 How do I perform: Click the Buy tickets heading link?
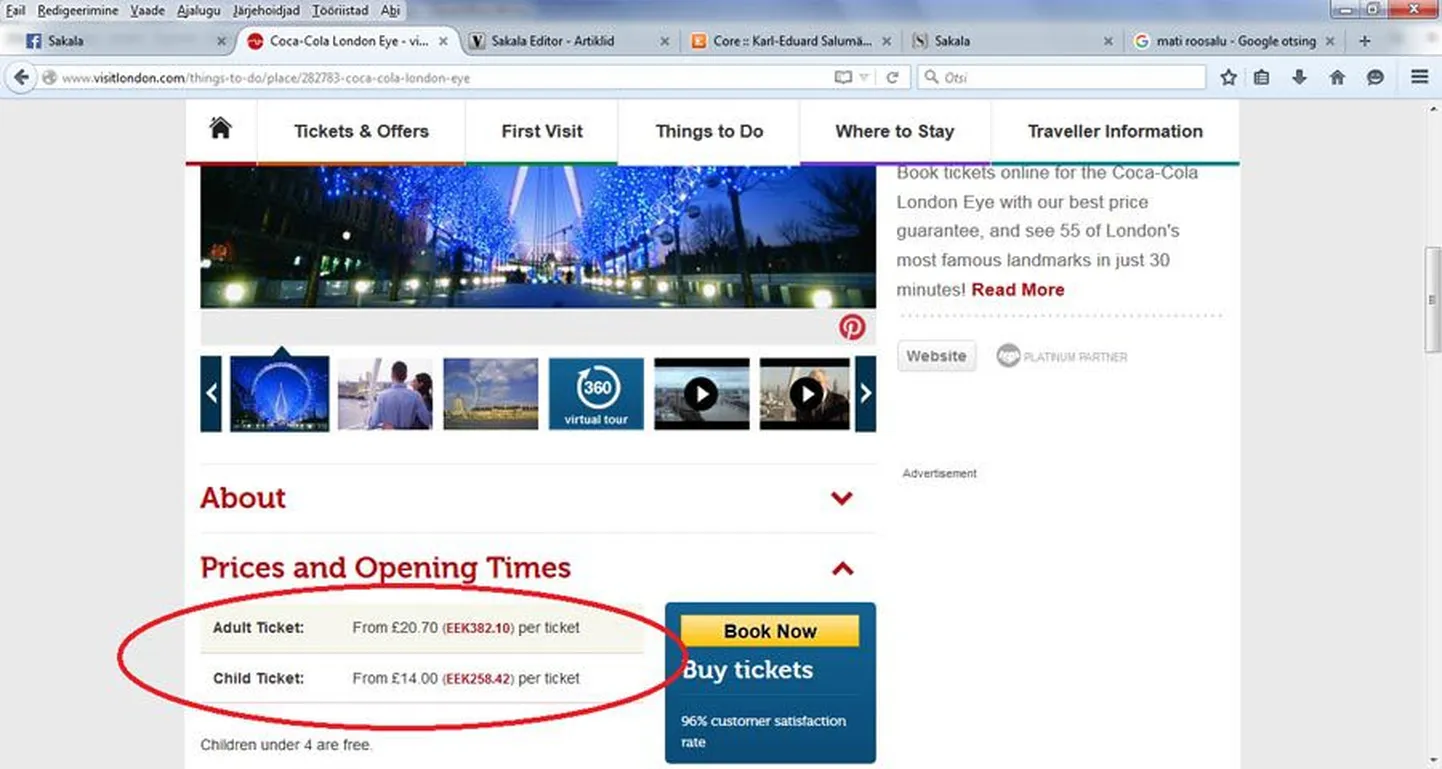pyautogui.click(x=748, y=670)
